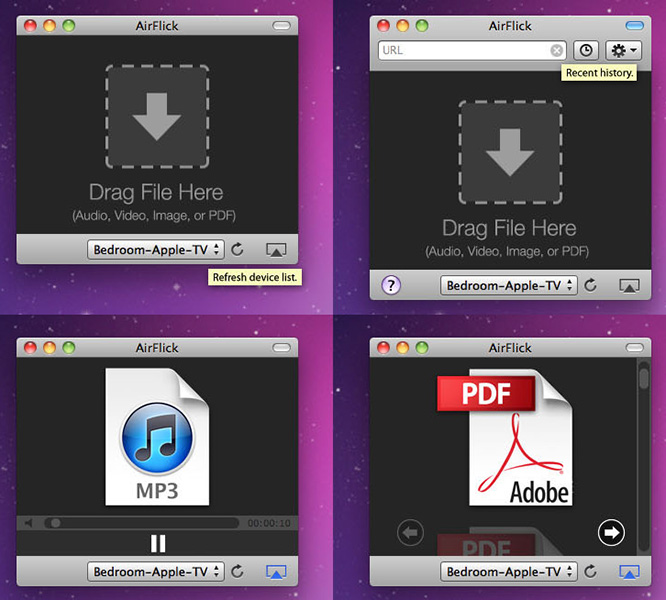Image resolution: width=666 pixels, height=600 pixels.
Task: Zoom the bottom-left AirFlick window
Action: (69, 348)
